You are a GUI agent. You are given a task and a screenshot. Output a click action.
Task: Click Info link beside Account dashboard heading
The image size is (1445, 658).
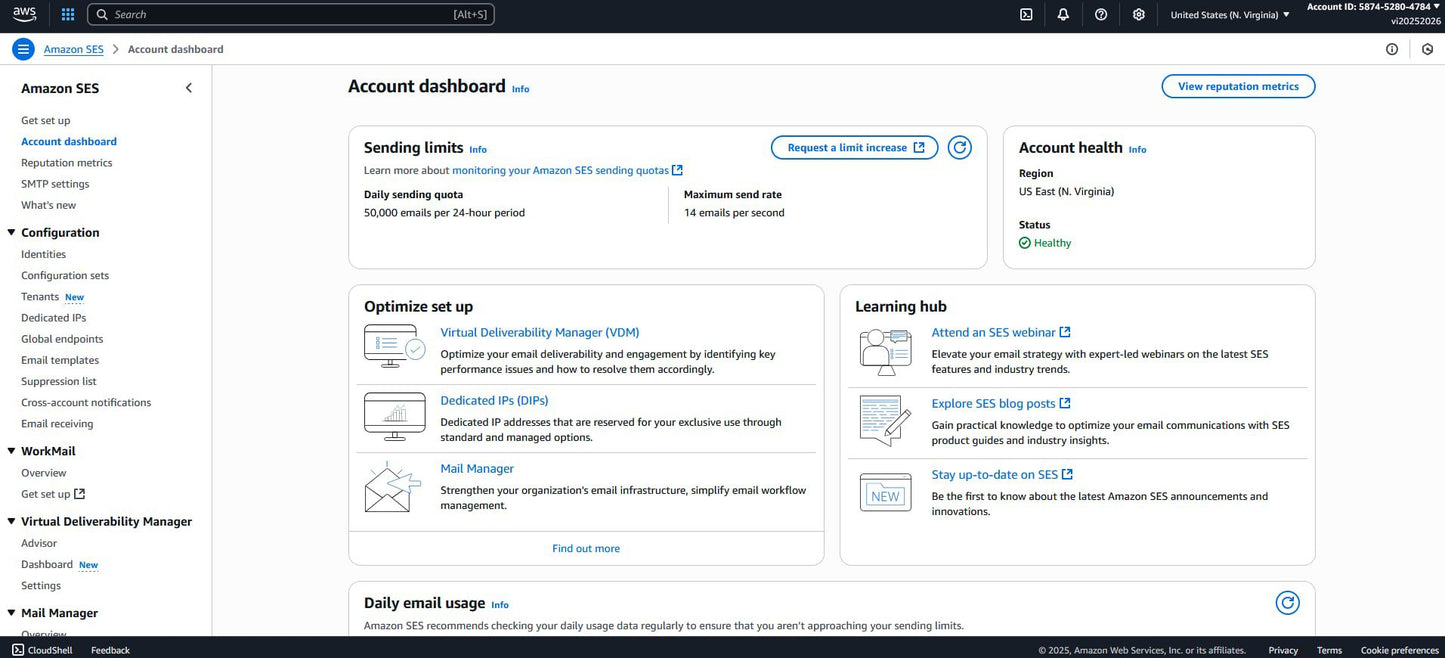(x=520, y=89)
